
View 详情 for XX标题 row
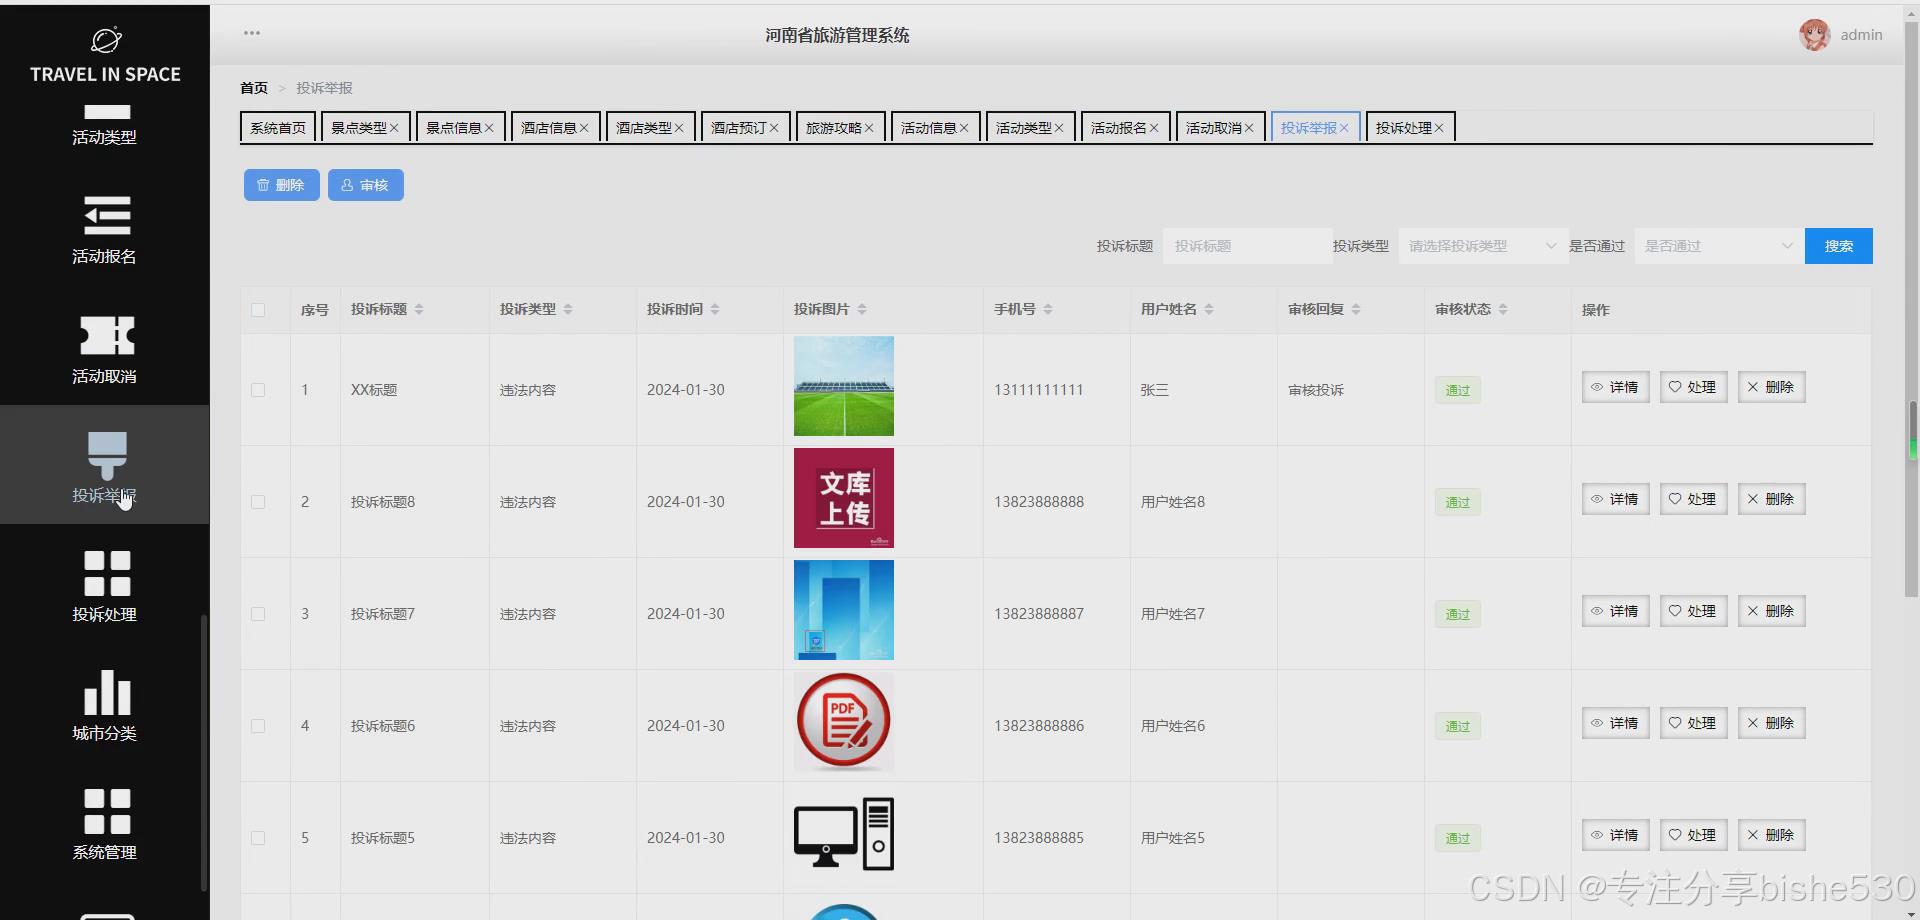pos(1616,388)
